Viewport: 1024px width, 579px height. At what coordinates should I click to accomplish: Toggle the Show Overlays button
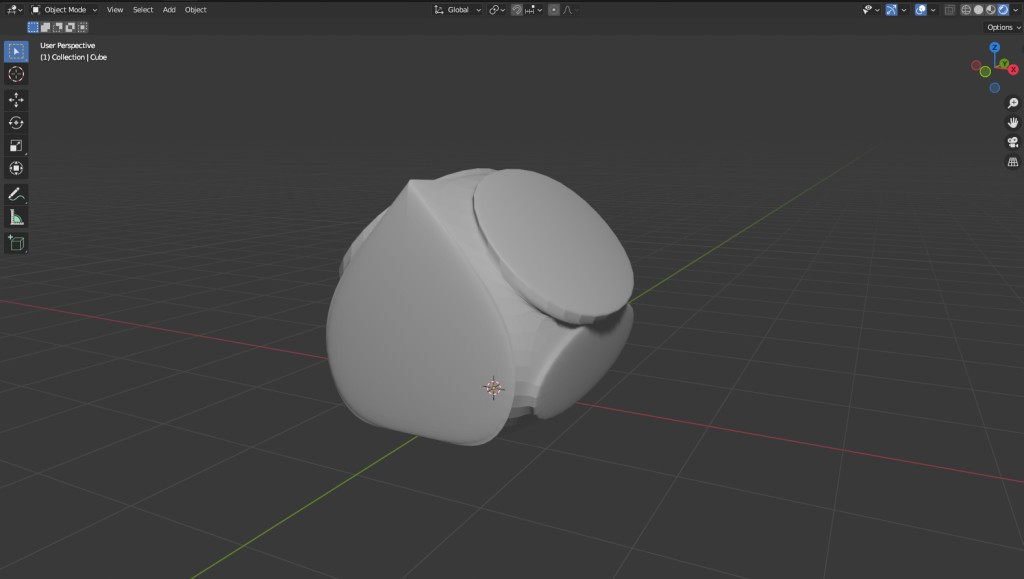point(921,10)
